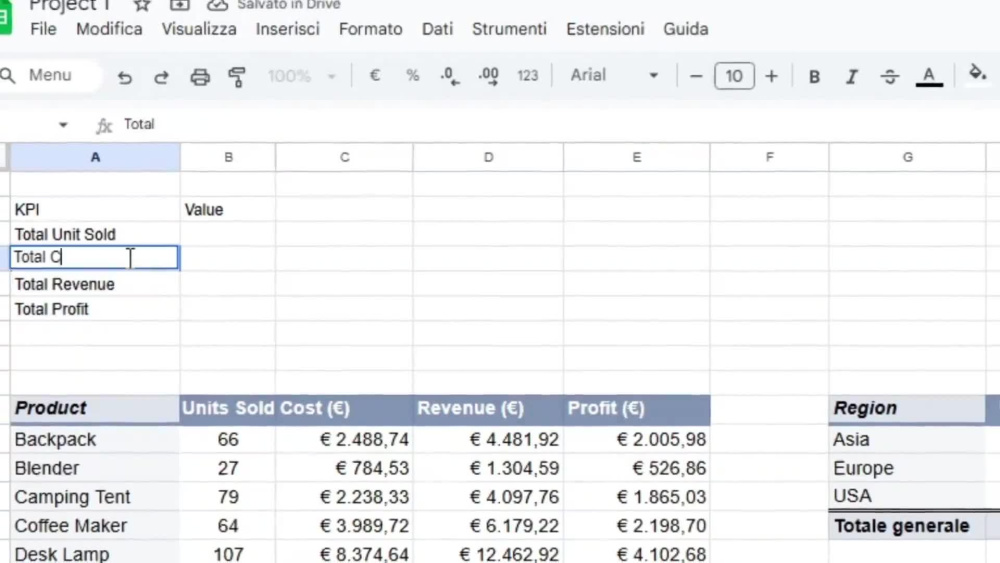
Task: Star the Project document
Action: (142, 5)
